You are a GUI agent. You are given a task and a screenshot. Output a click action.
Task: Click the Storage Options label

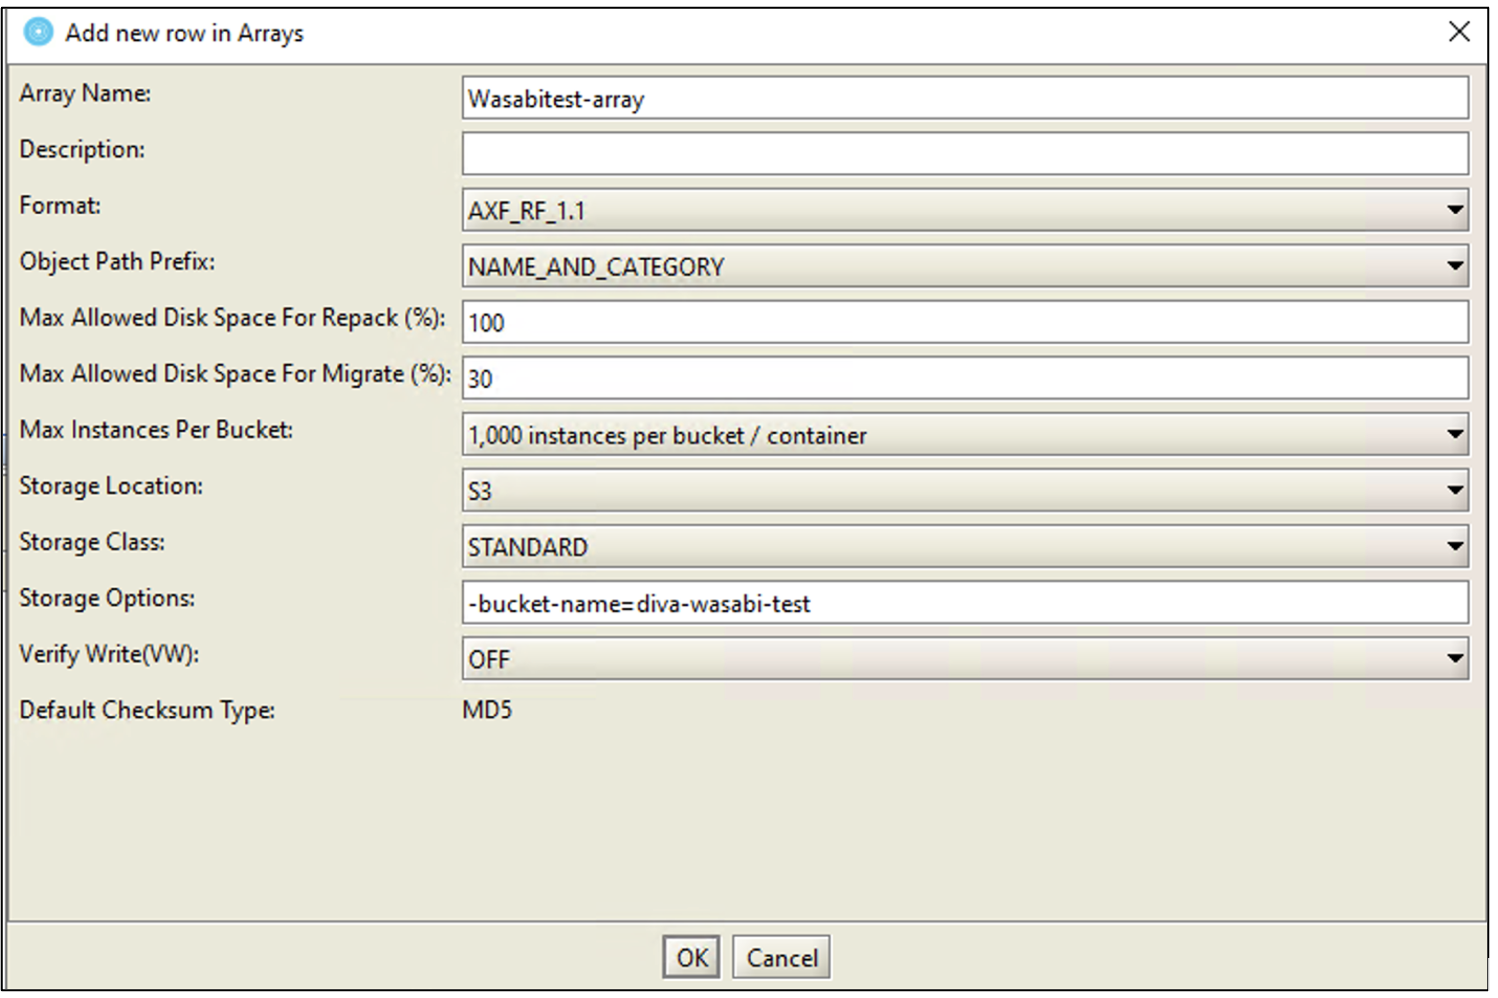[107, 597]
